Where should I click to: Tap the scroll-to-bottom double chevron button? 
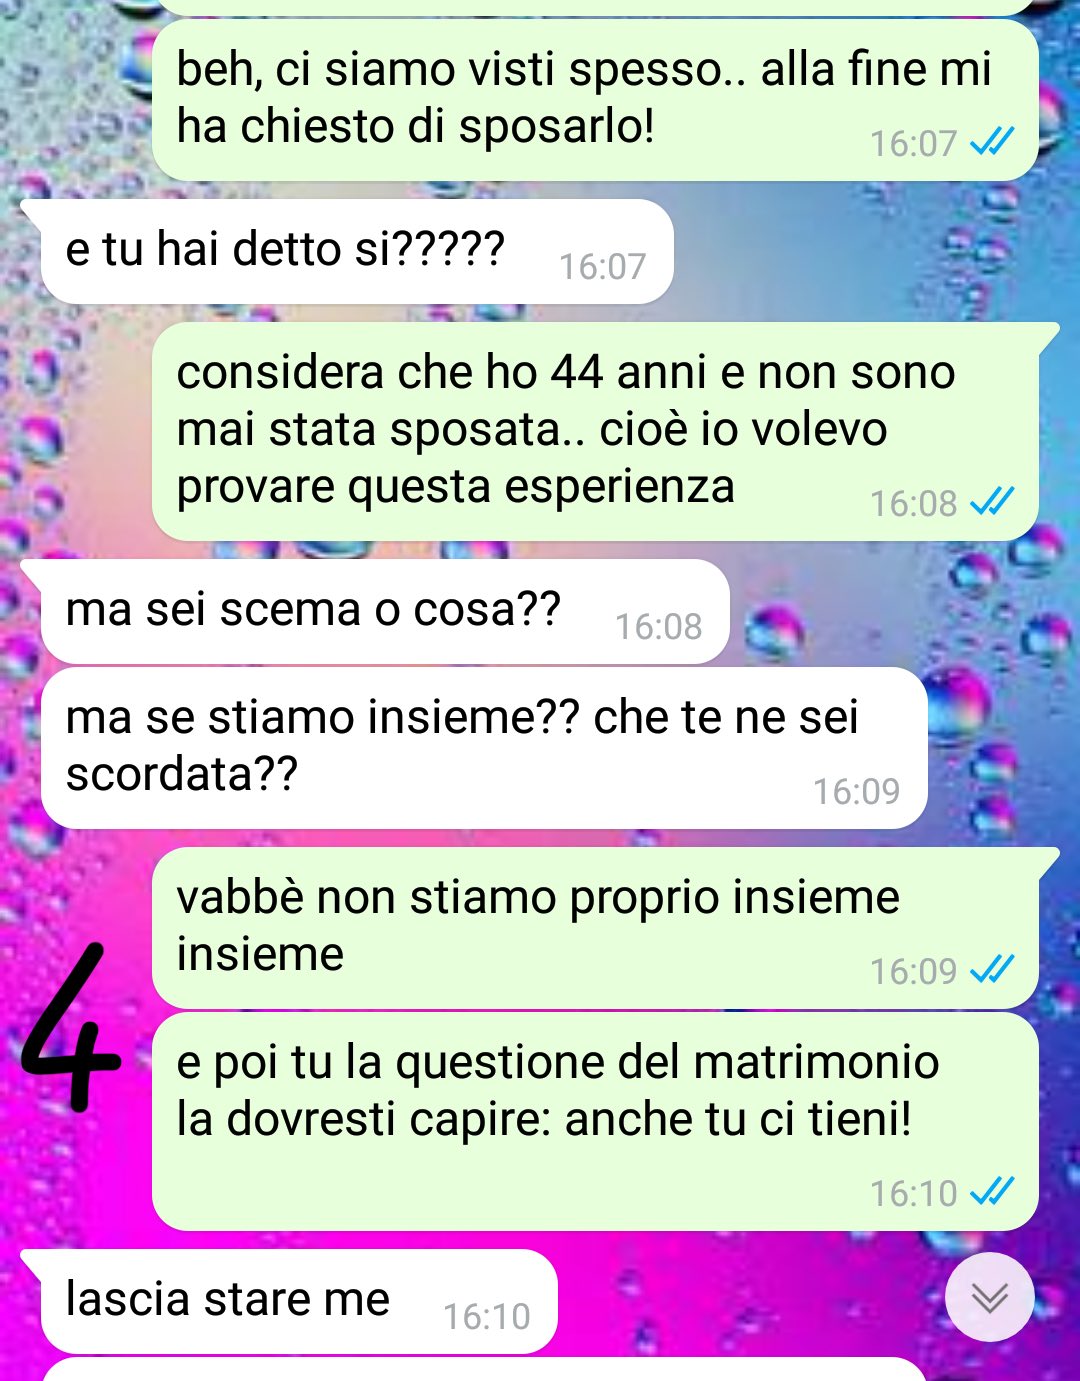click(990, 1297)
